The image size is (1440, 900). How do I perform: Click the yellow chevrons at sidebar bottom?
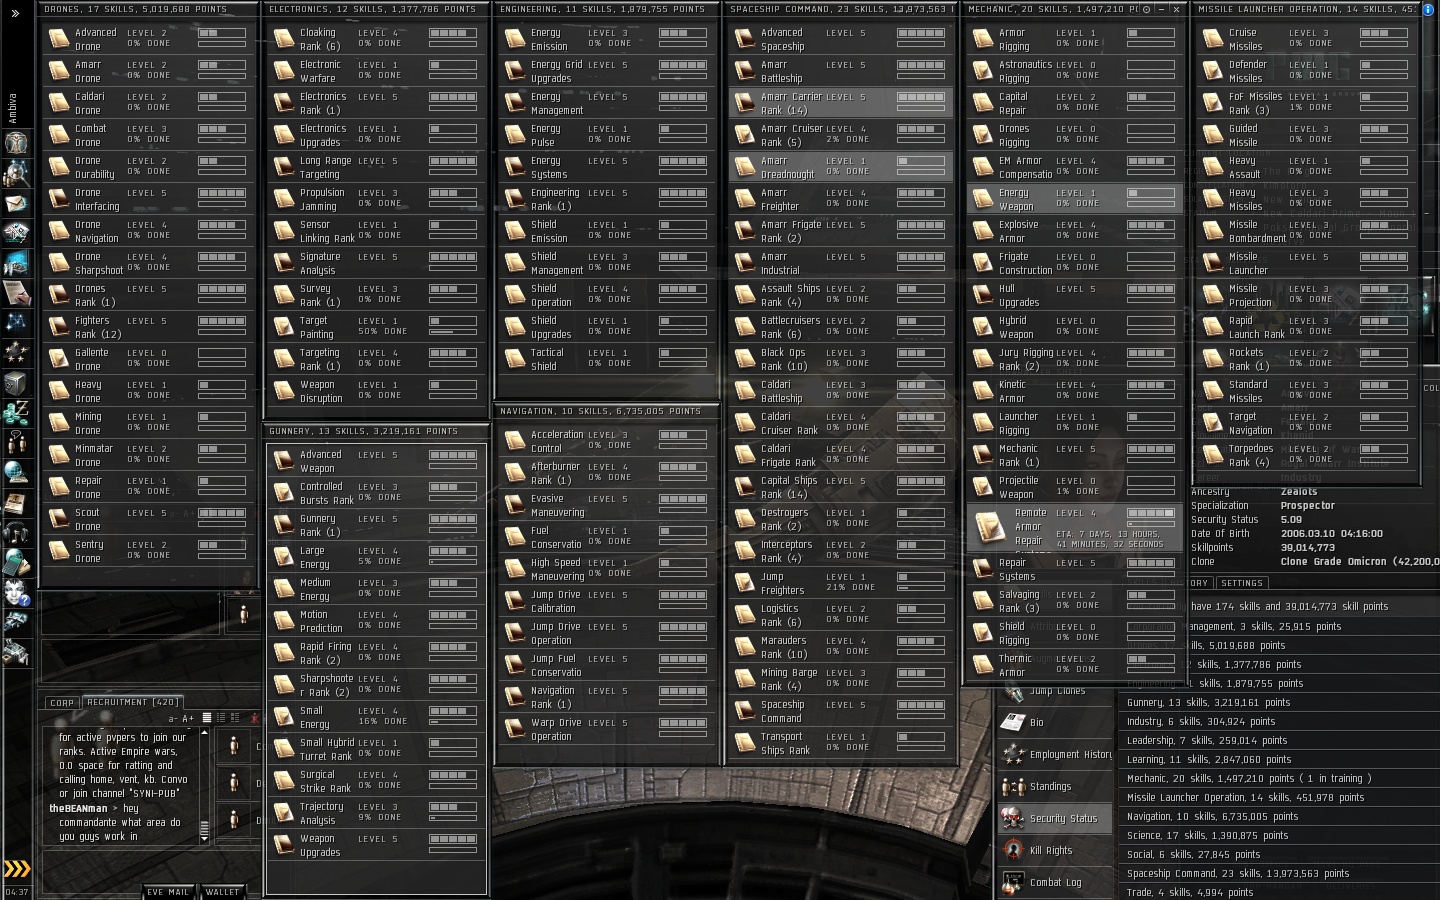[x=17, y=868]
